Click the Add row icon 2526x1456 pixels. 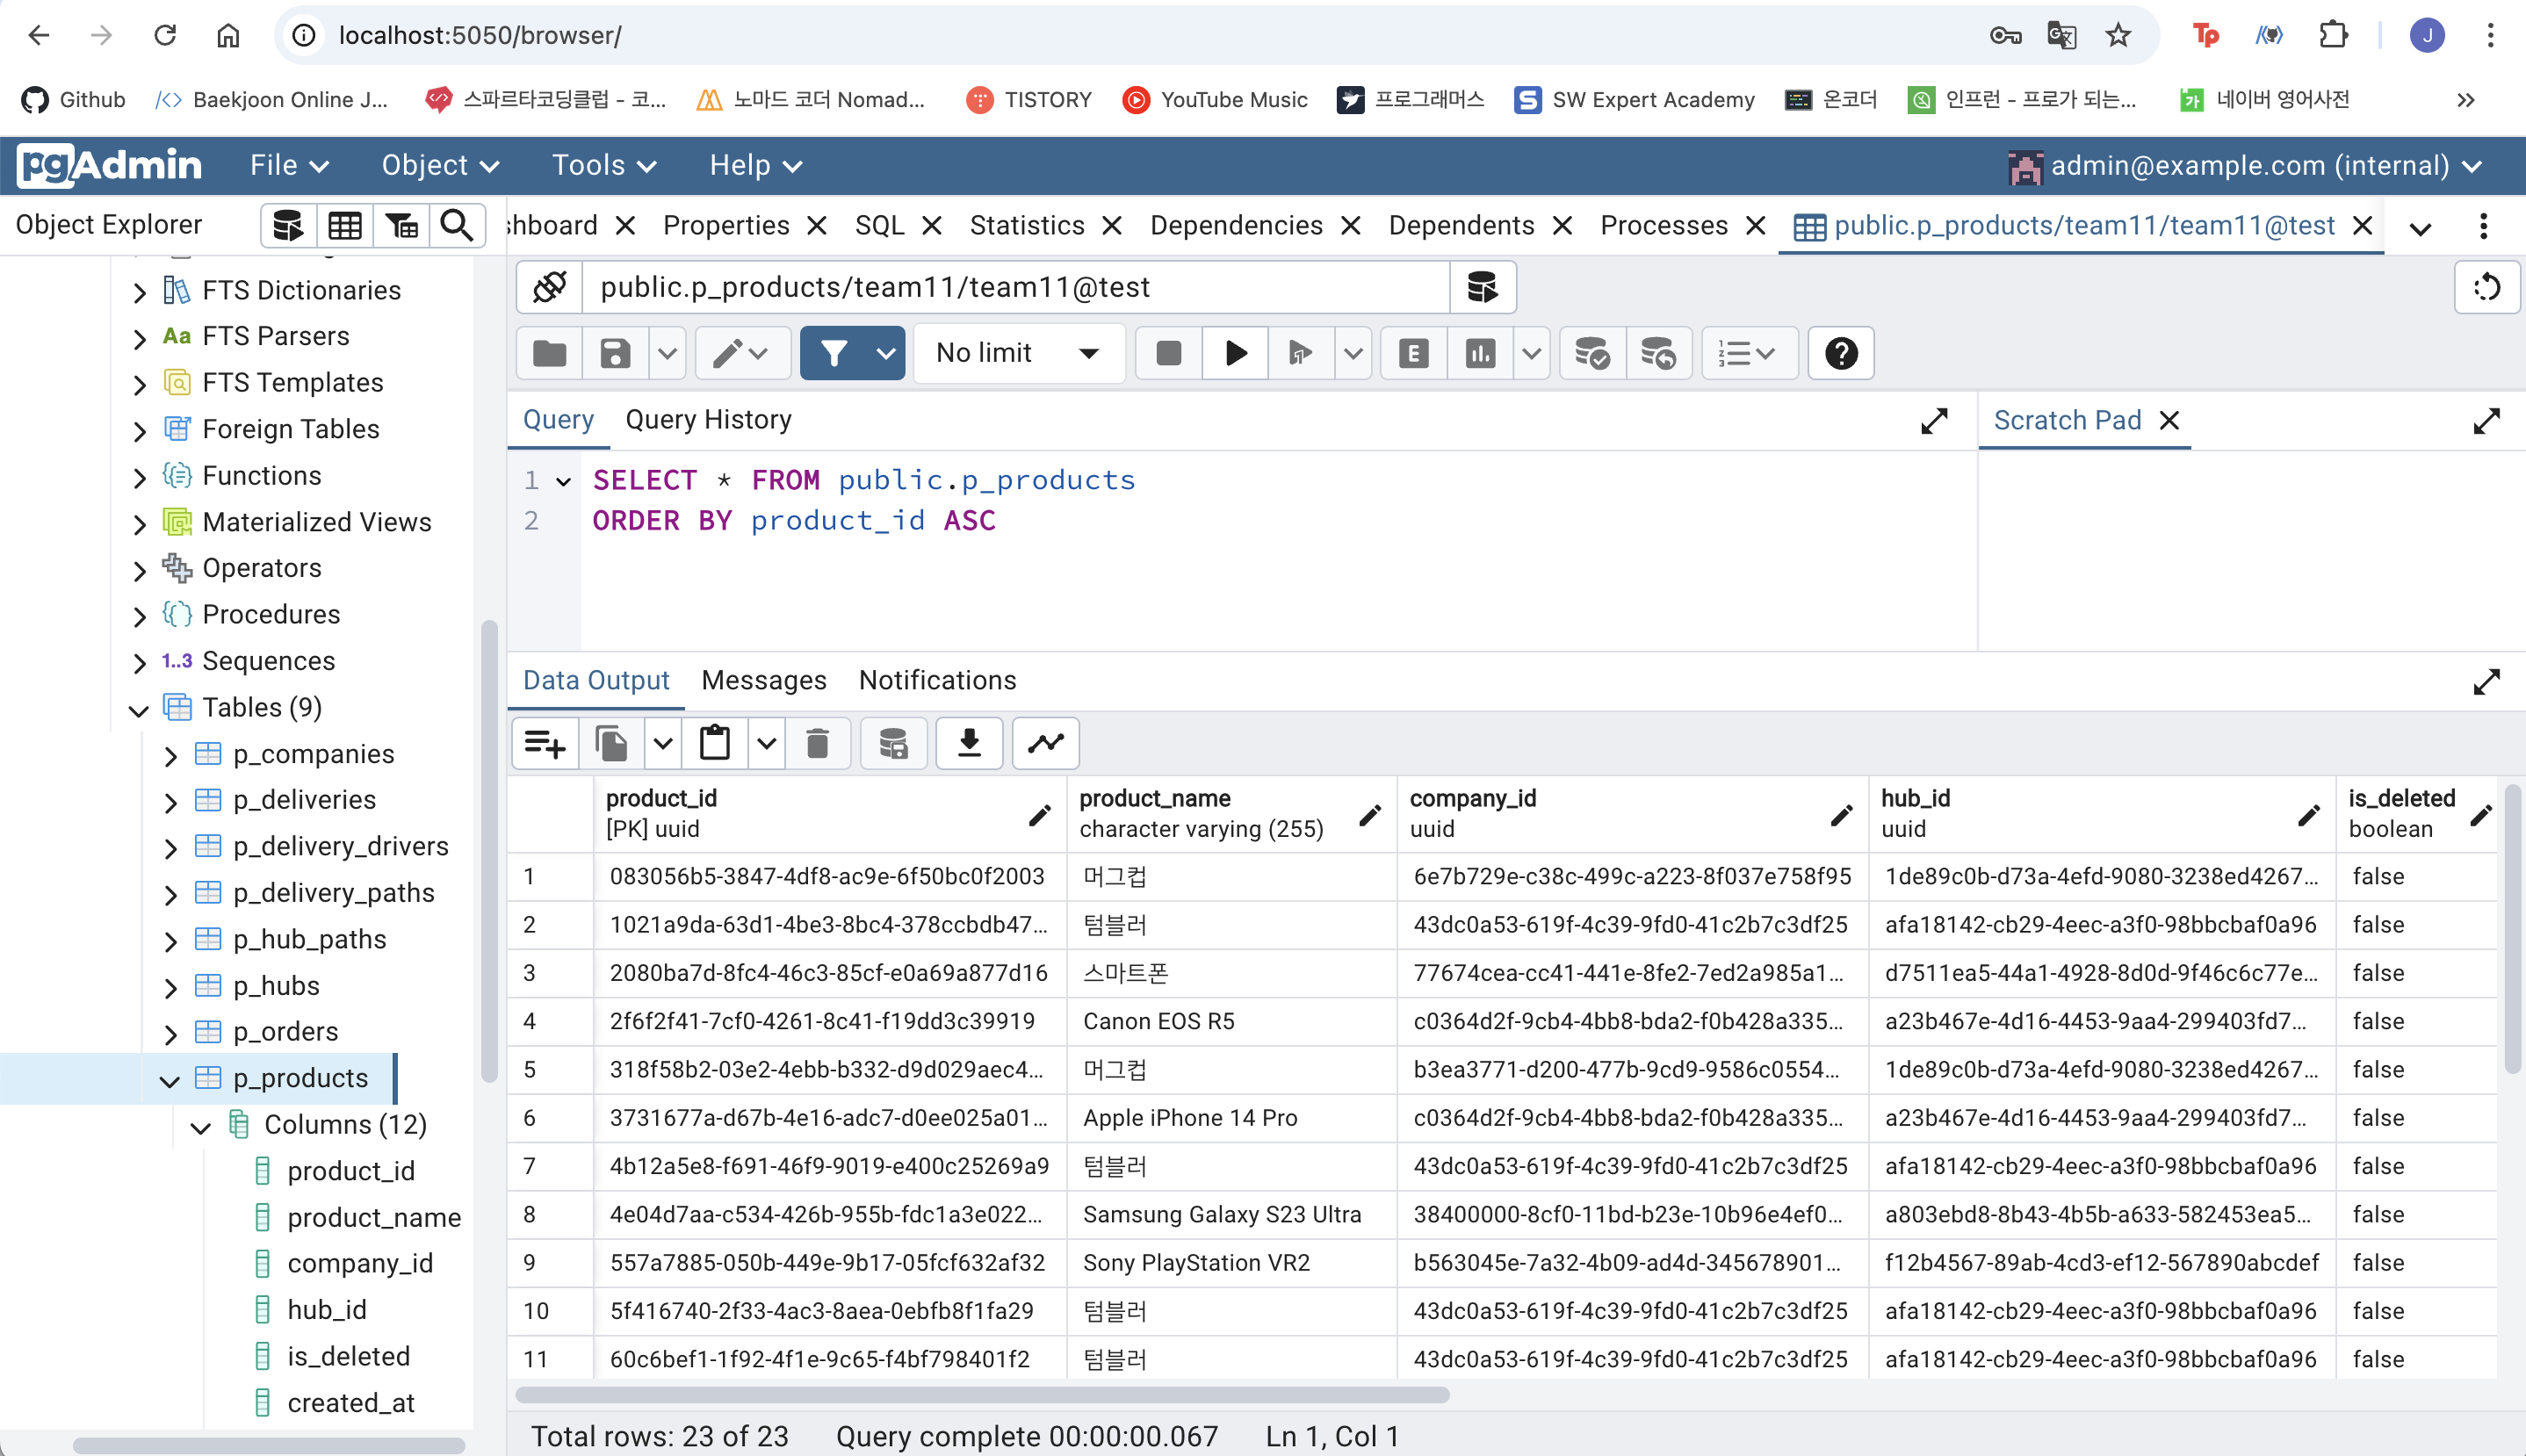click(545, 743)
